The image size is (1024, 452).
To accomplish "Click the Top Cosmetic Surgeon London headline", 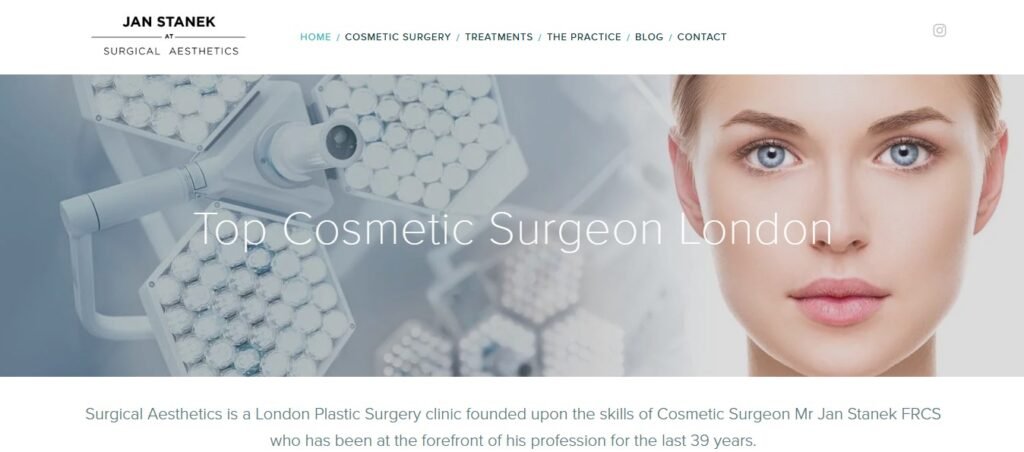I will click(x=513, y=229).
